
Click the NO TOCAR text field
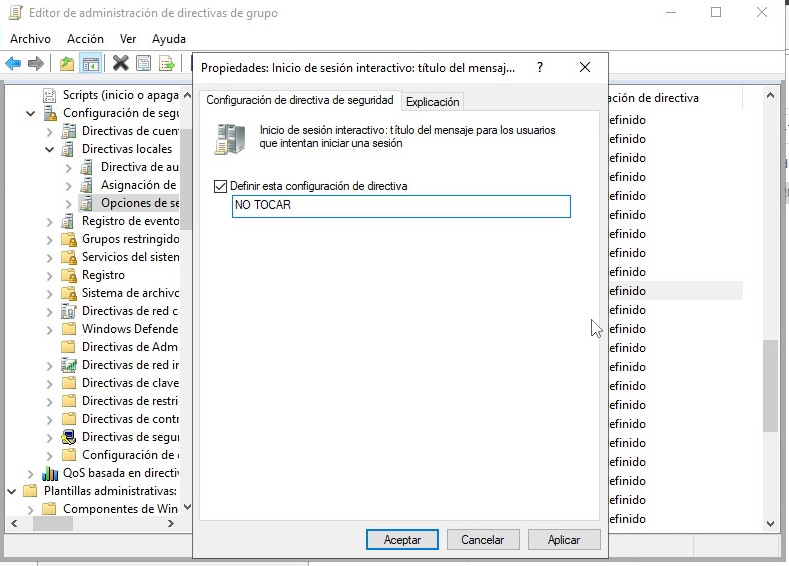click(400, 206)
